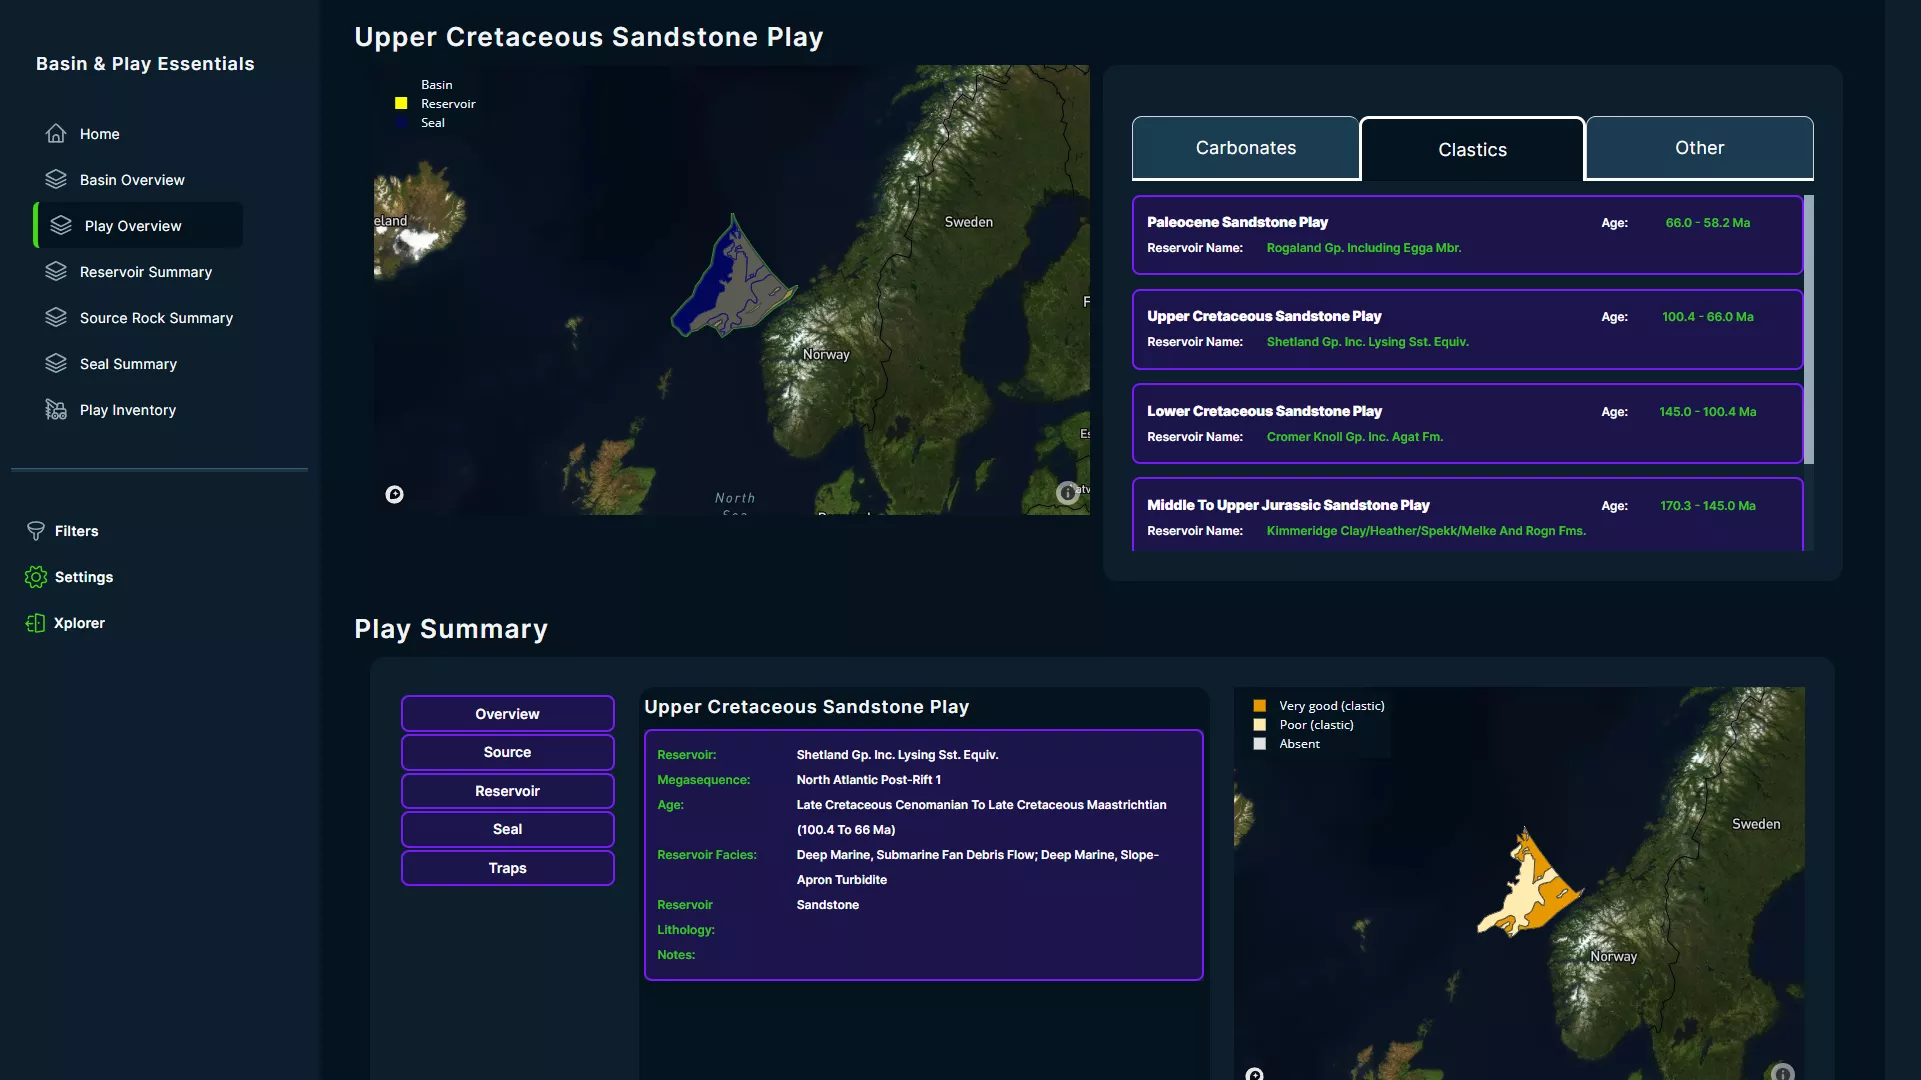Open Settings gear icon
Image resolution: width=1921 pixels, height=1080 pixels.
(36, 577)
